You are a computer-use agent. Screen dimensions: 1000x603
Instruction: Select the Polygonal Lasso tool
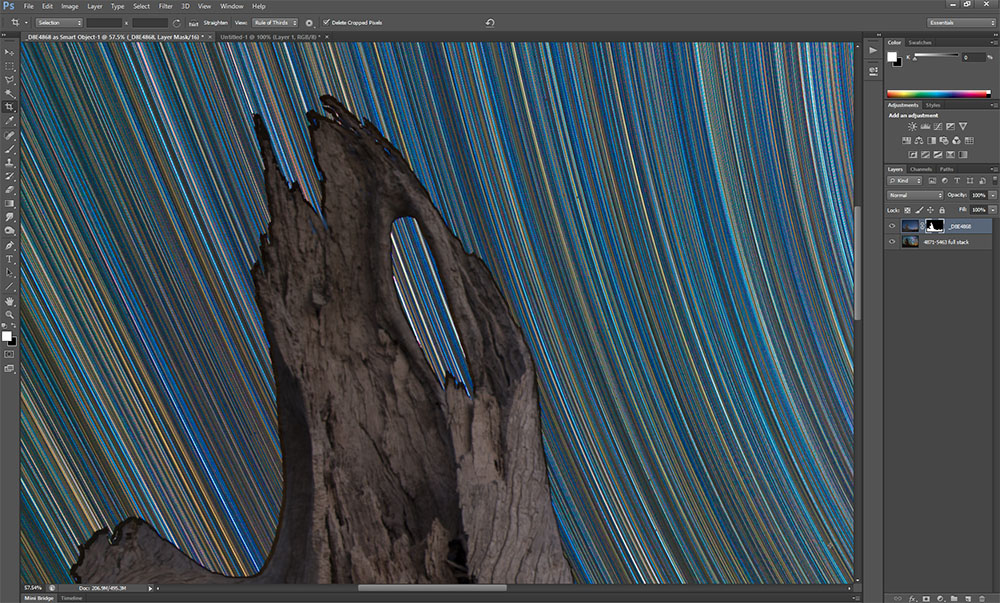point(9,80)
